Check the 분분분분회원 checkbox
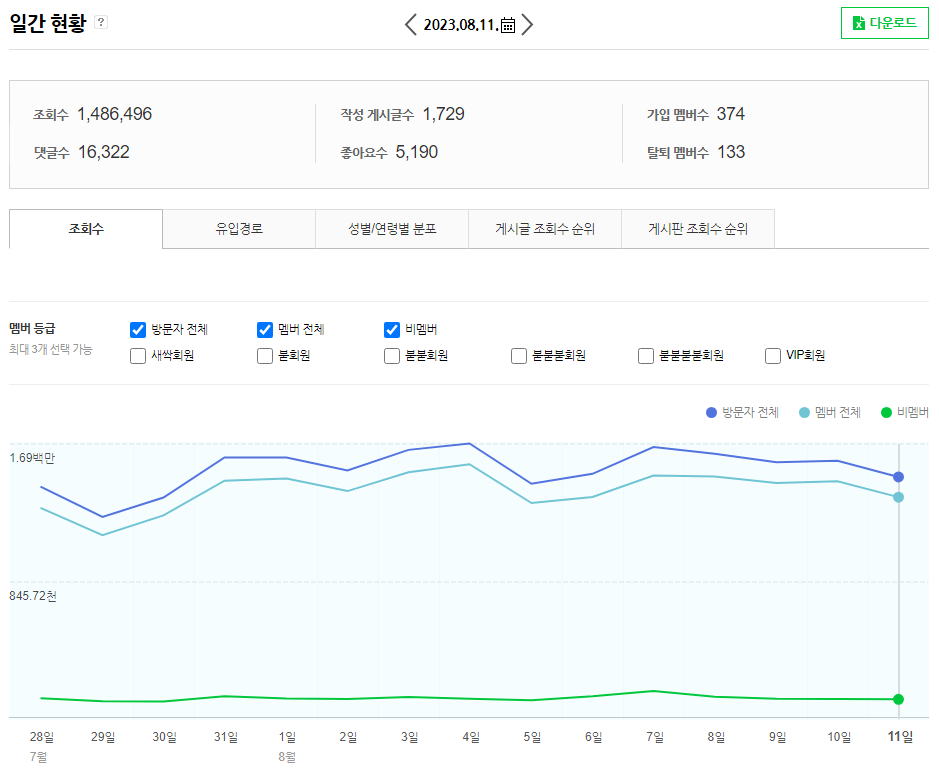Viewport: 939px width, 779px height. click(x=646, y=356)
